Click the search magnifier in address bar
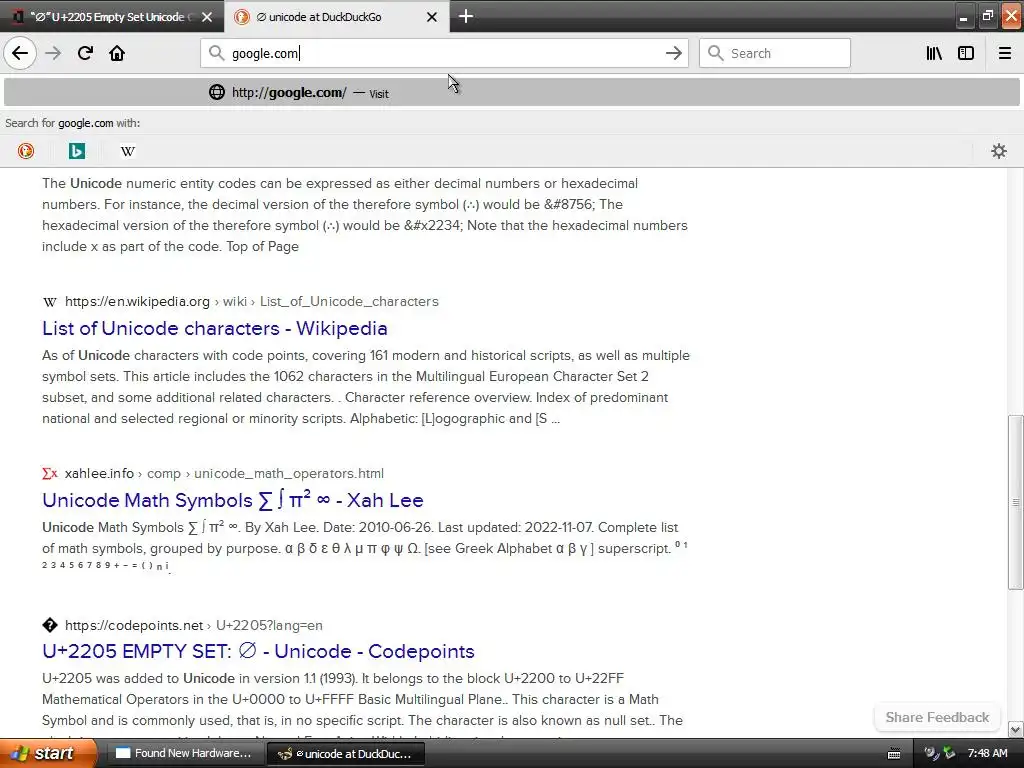Image resolution: width=1024 pixels, height=768 pixels. [216, 53]
